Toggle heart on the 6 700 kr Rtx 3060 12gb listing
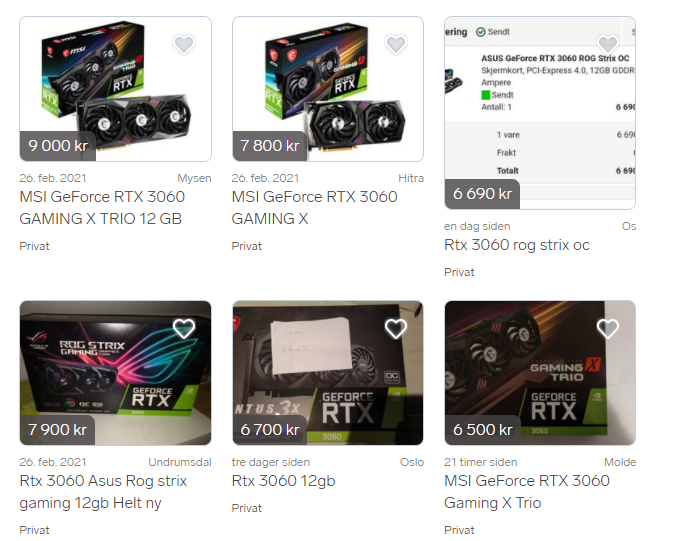Image resolution: width=675 pixels, height=541 pixels. (396, 328)
